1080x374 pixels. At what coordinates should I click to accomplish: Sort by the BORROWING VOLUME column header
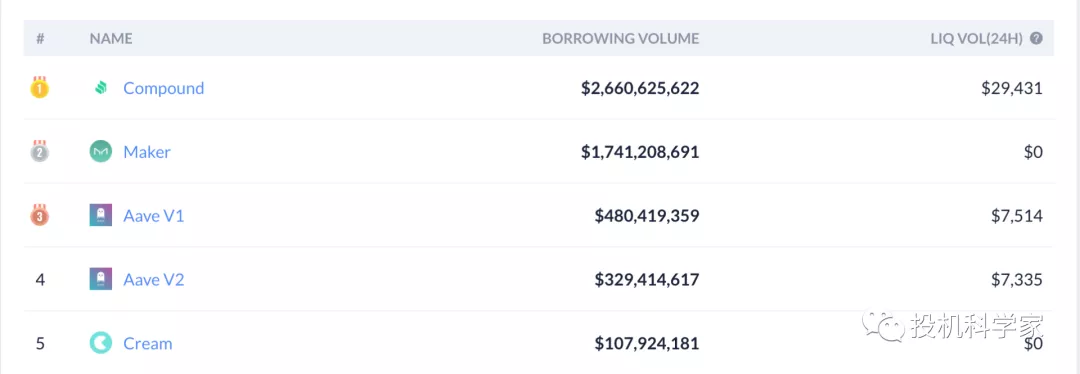(x=621, y=39)
